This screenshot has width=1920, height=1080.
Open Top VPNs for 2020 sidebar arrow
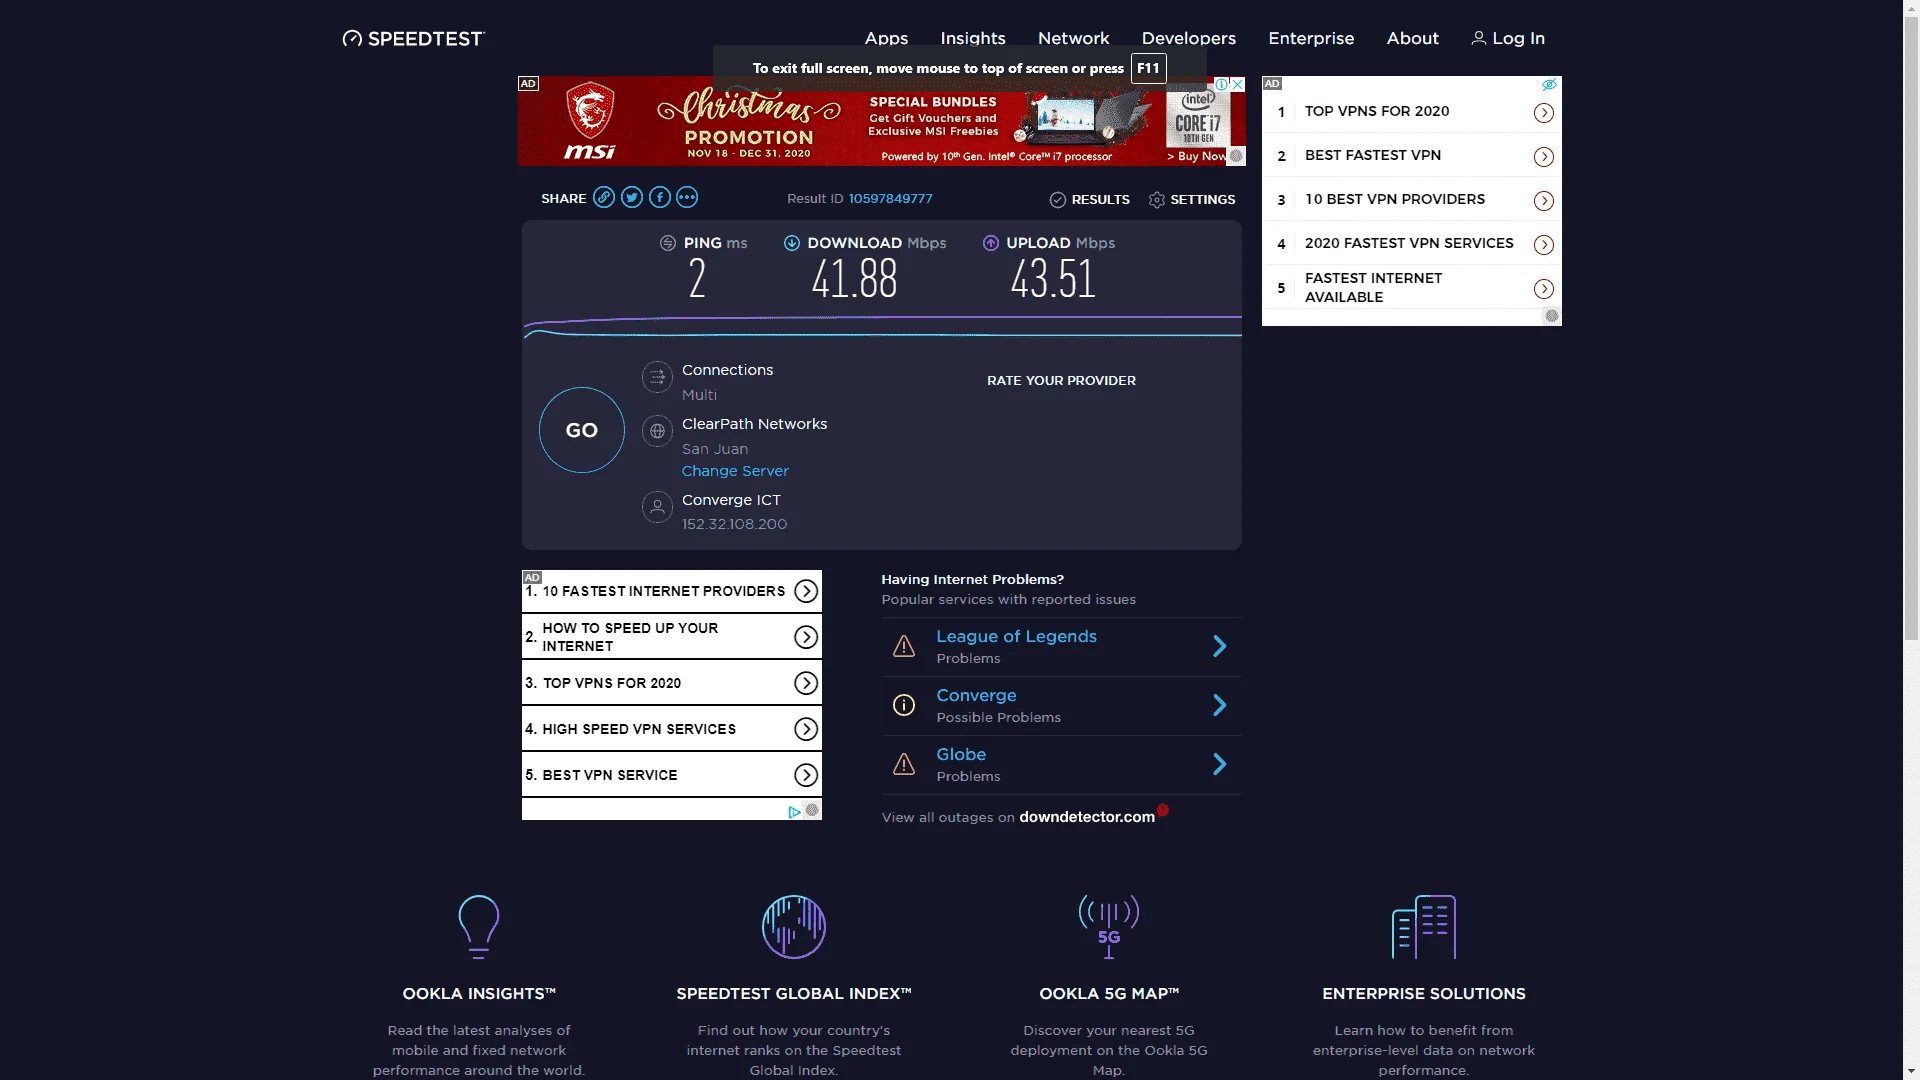1544,112
